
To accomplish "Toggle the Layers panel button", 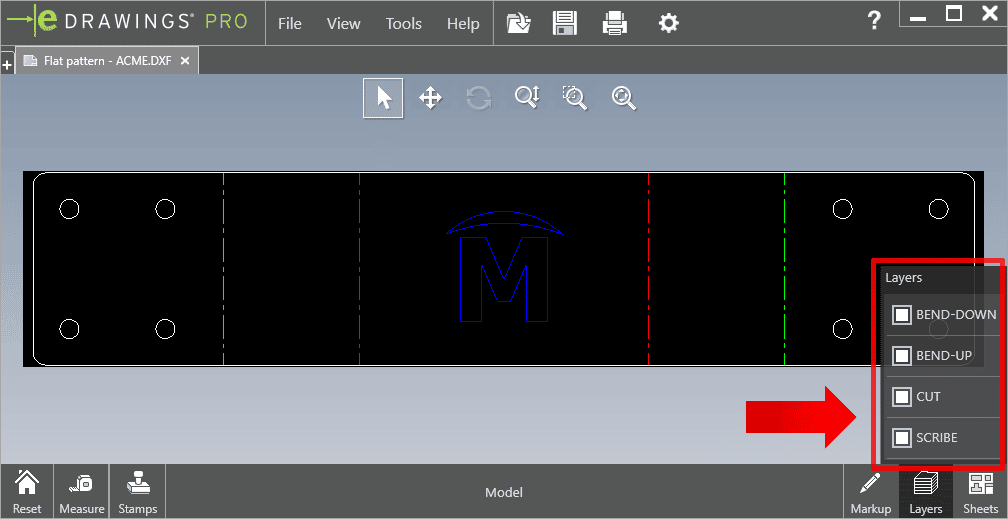I will coord(926,492).
